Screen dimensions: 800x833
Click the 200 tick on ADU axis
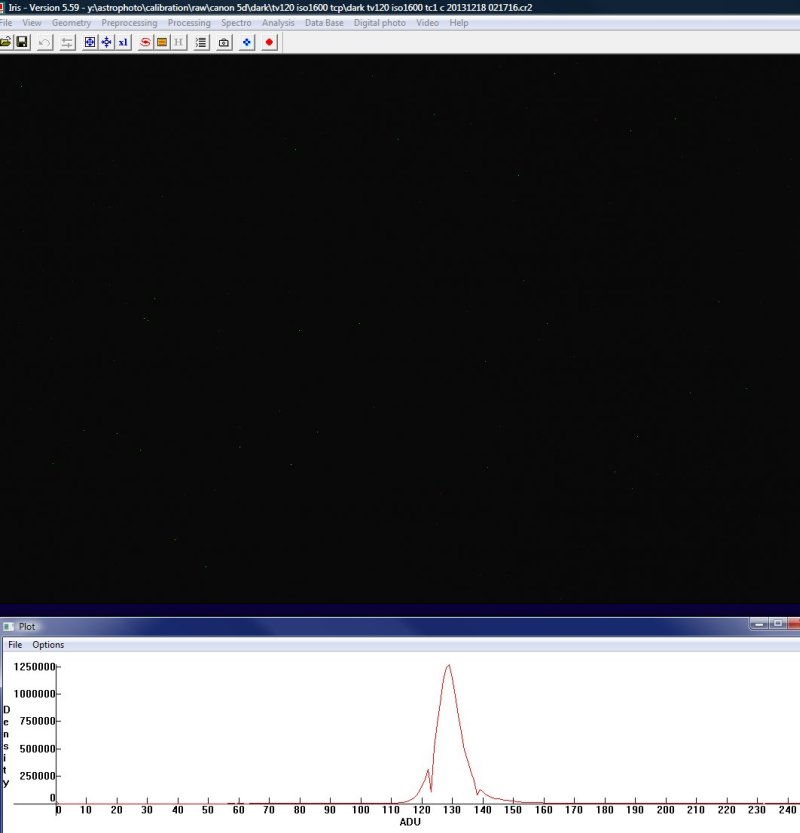[x=665, y=810]
